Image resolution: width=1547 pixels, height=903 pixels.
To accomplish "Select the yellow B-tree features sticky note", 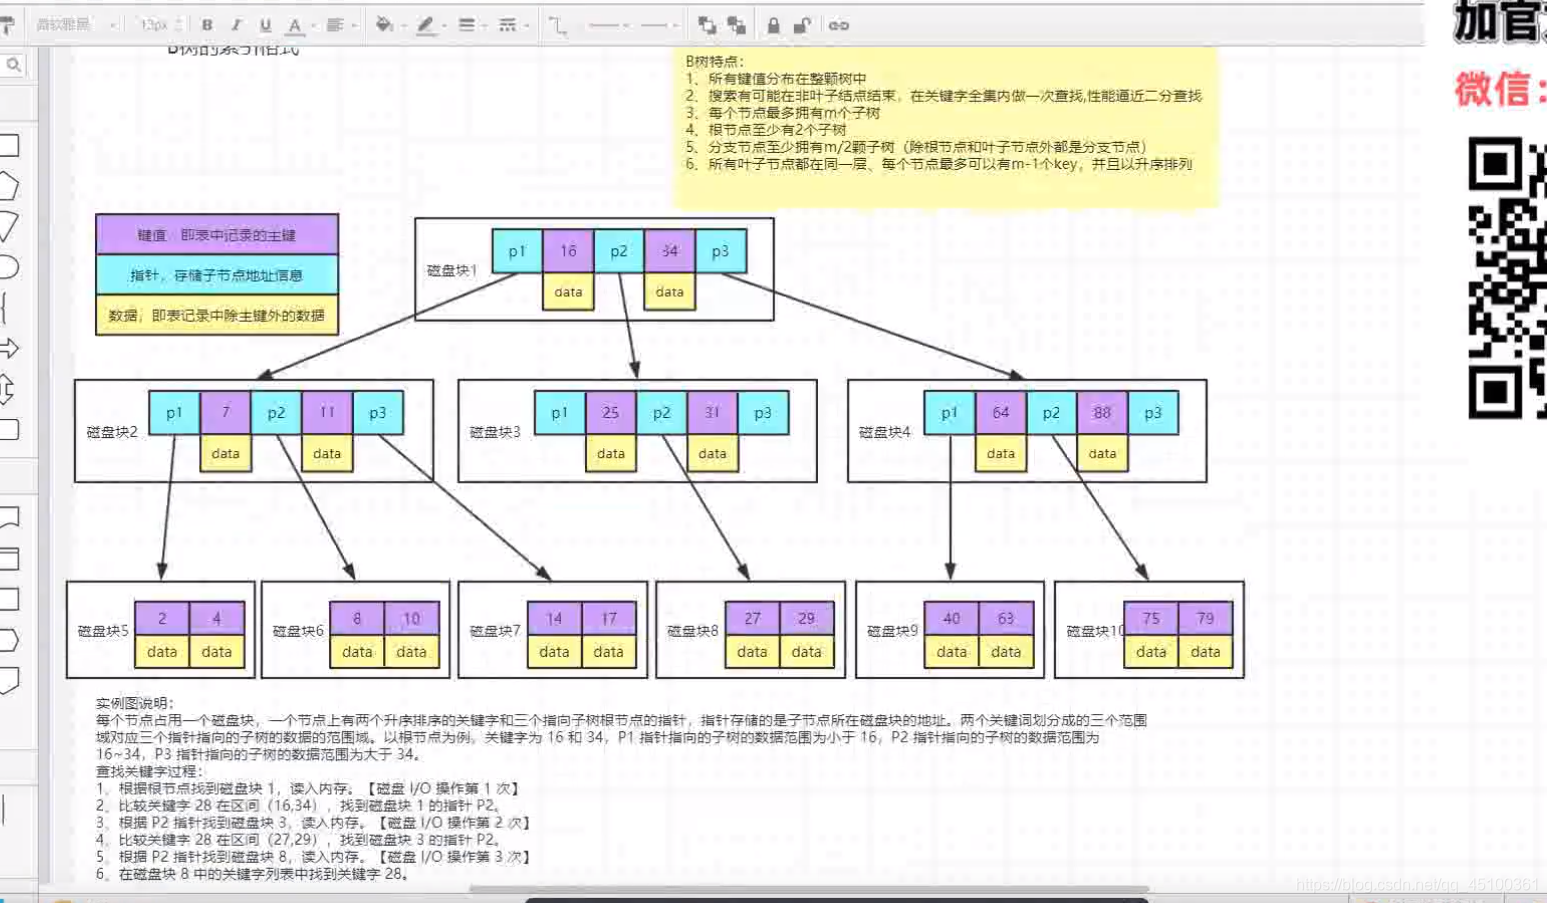I will coord(946,127).
